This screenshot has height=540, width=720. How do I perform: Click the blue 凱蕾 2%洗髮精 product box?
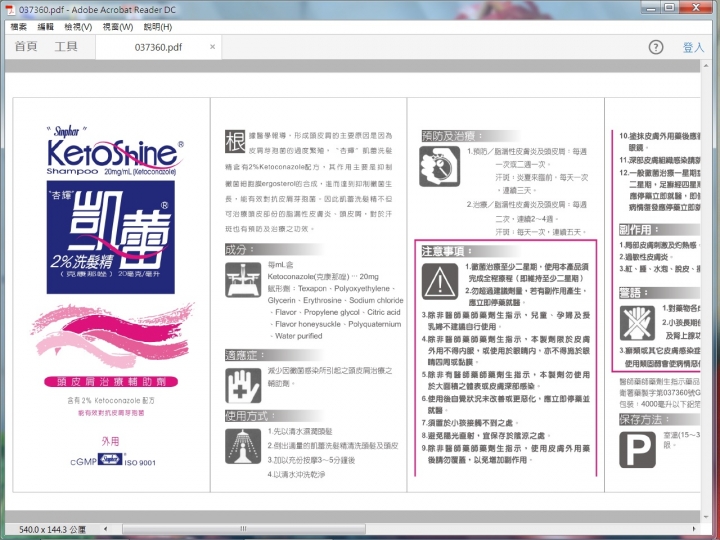point(111,237)
